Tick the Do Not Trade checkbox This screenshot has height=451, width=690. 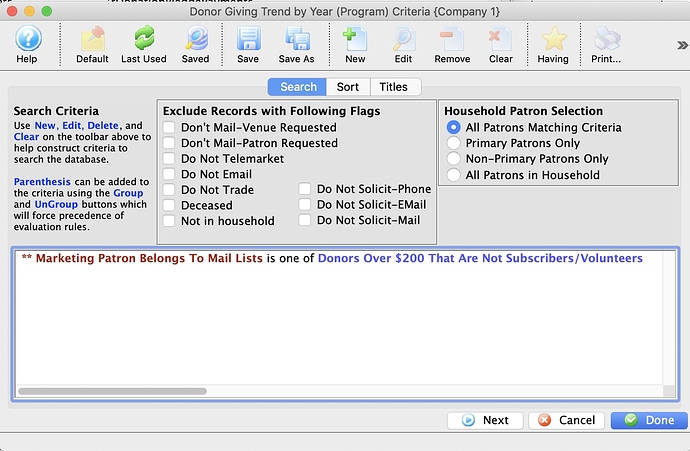169,190
